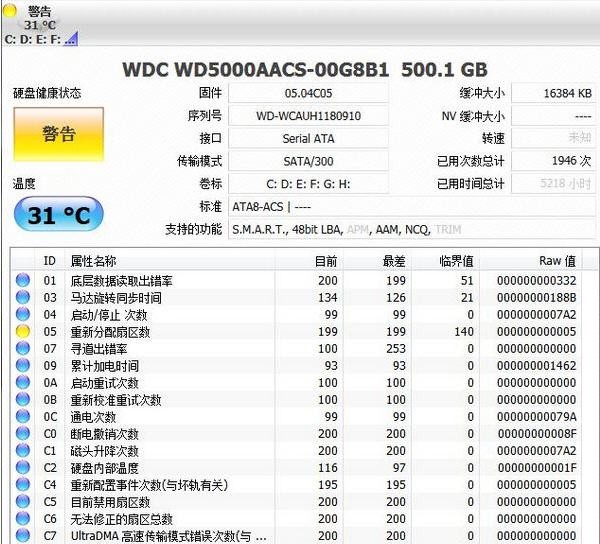600x544 pixels.
Task: Select the 硬盘内部温度 attribute row
Action: [x=297, y=468]
